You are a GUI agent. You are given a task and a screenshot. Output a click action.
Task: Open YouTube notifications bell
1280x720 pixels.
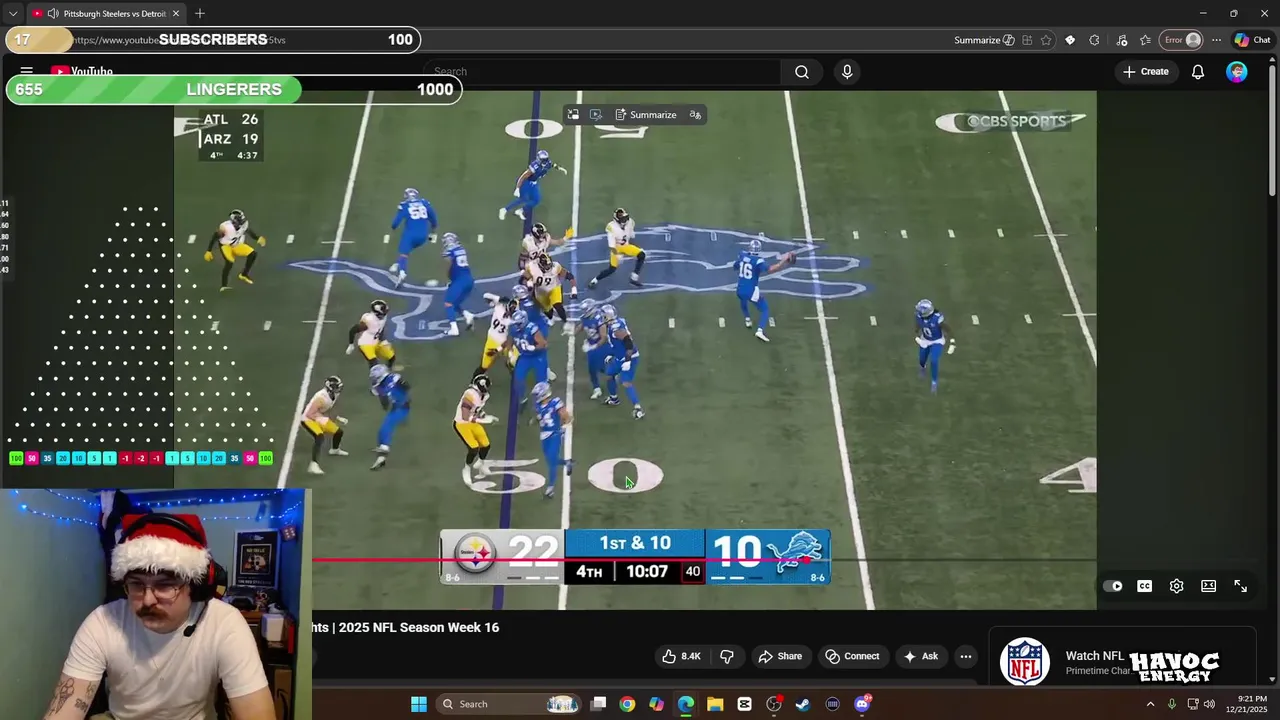coord(1198,72)
